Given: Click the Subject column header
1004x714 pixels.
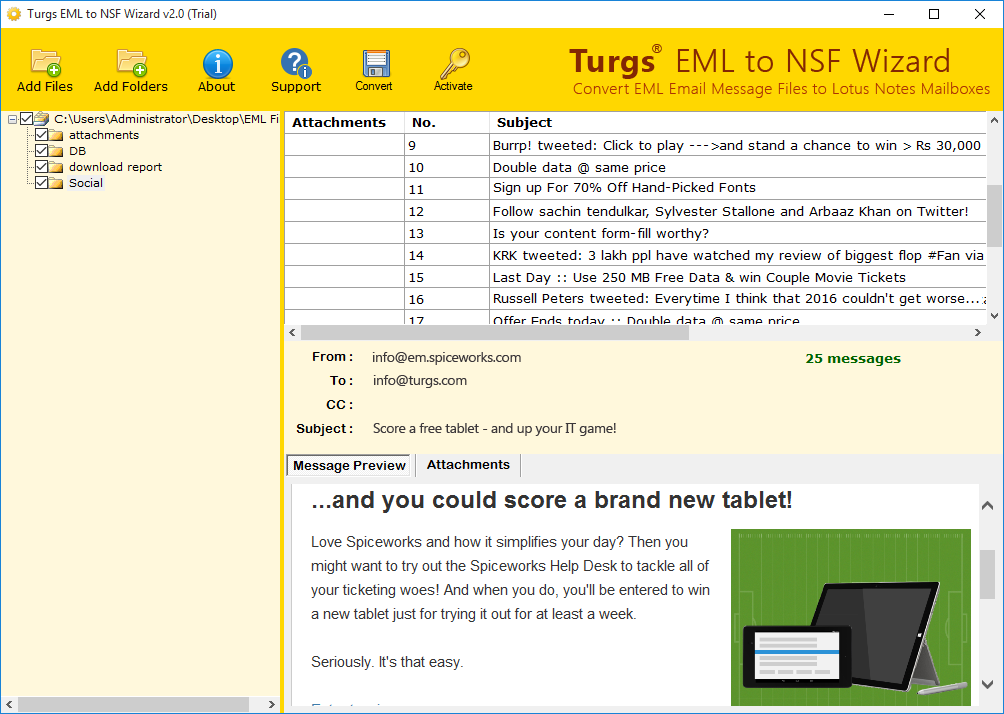Looking at the screenshot, I should click(x=738, y=122).
